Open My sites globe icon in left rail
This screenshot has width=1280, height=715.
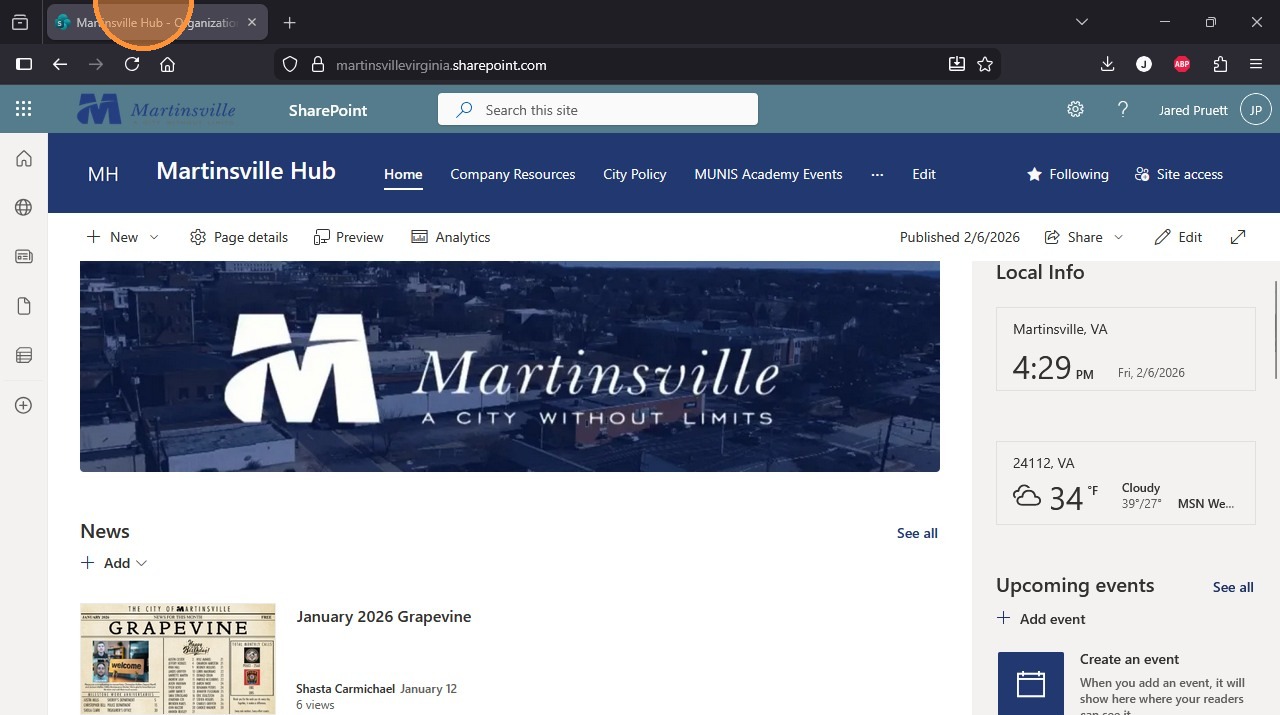click(x=24, y=207)
